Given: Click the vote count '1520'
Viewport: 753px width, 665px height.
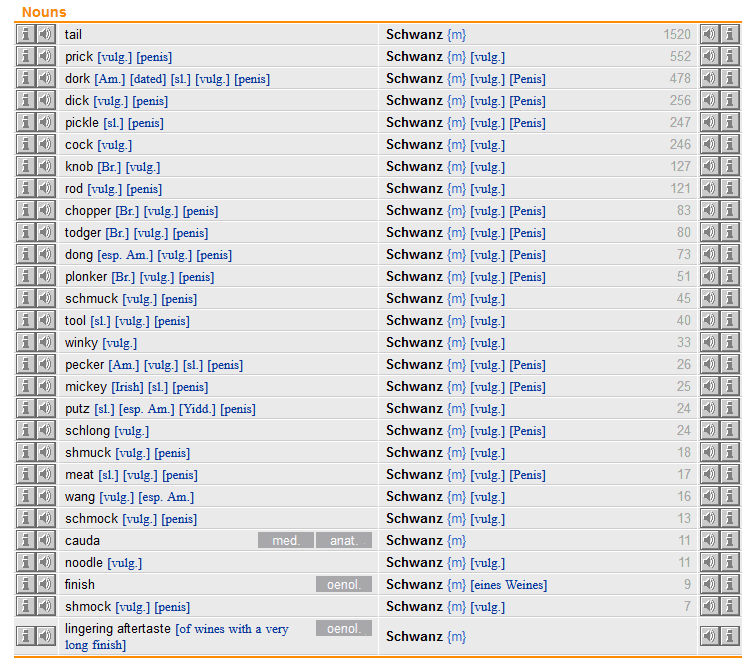Looking at the screenshot, I should [x=677, y=35].
